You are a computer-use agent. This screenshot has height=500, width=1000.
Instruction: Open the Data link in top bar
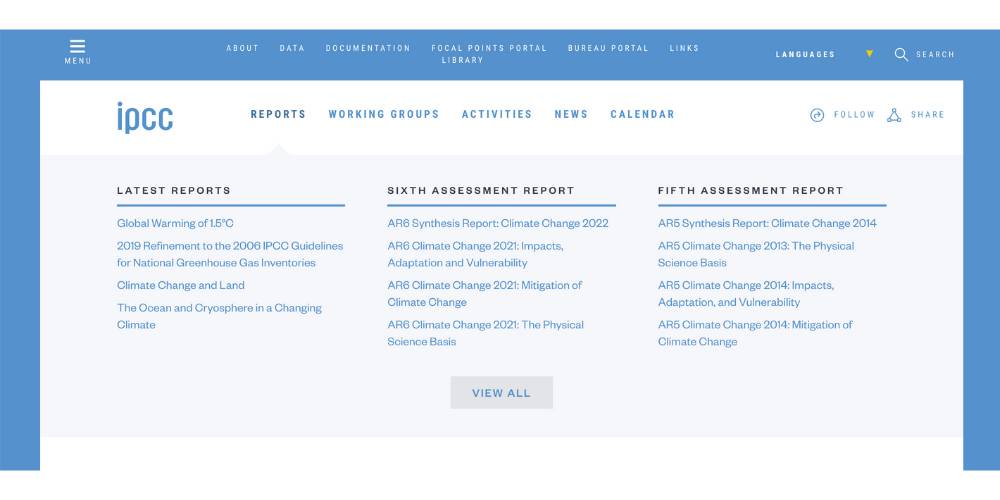pos(292,48)
